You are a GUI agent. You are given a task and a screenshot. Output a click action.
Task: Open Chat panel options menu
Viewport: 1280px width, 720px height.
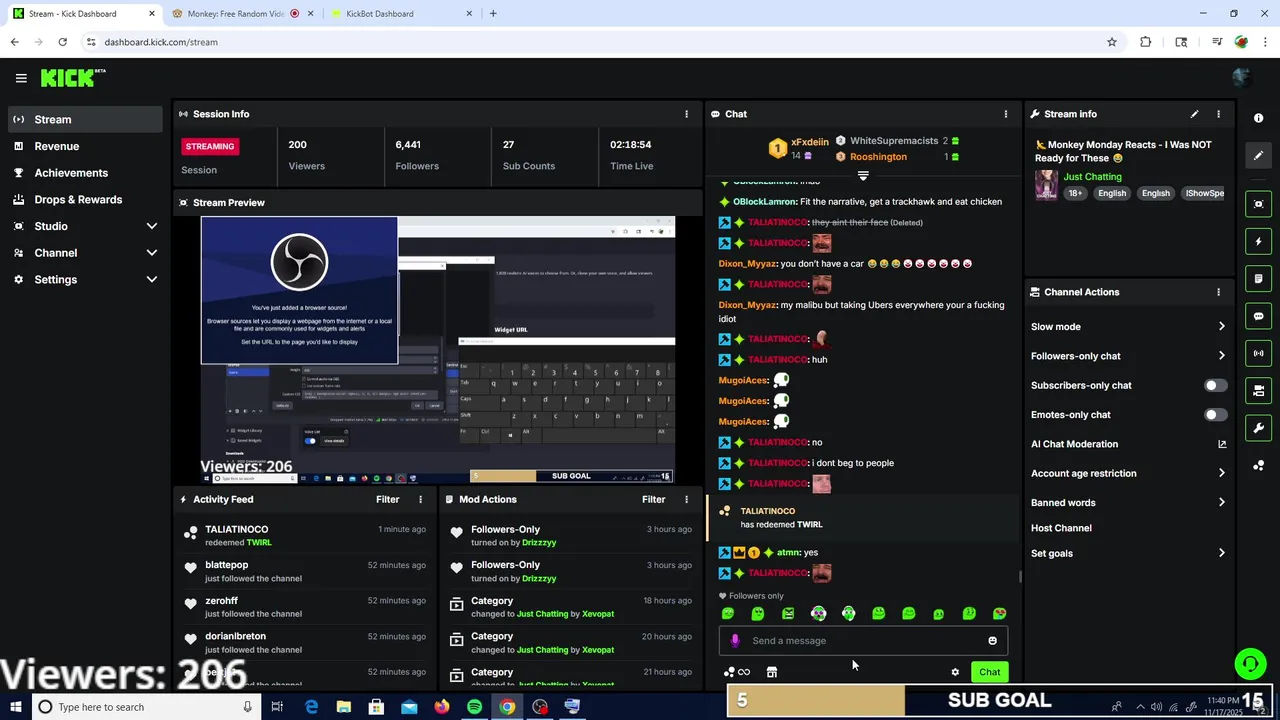point(1005,114)
